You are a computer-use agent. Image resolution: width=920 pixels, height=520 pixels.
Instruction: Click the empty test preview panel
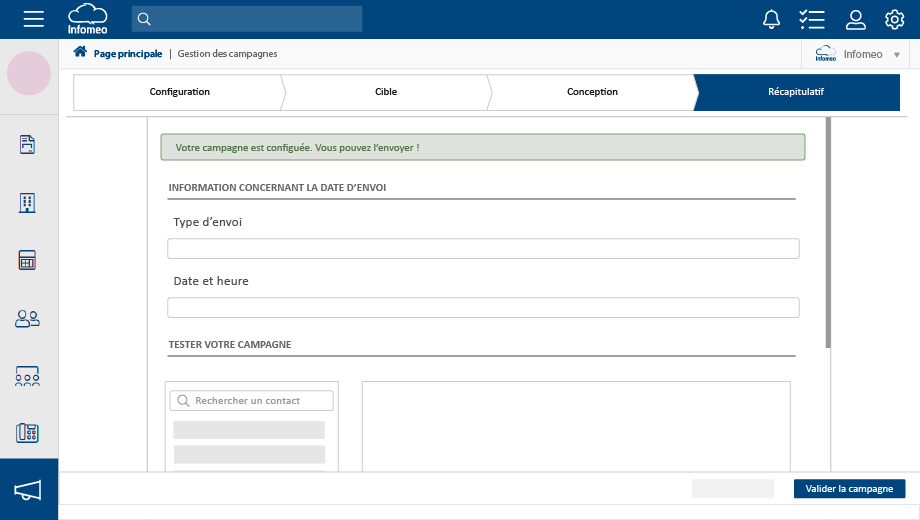click(576, 427)
